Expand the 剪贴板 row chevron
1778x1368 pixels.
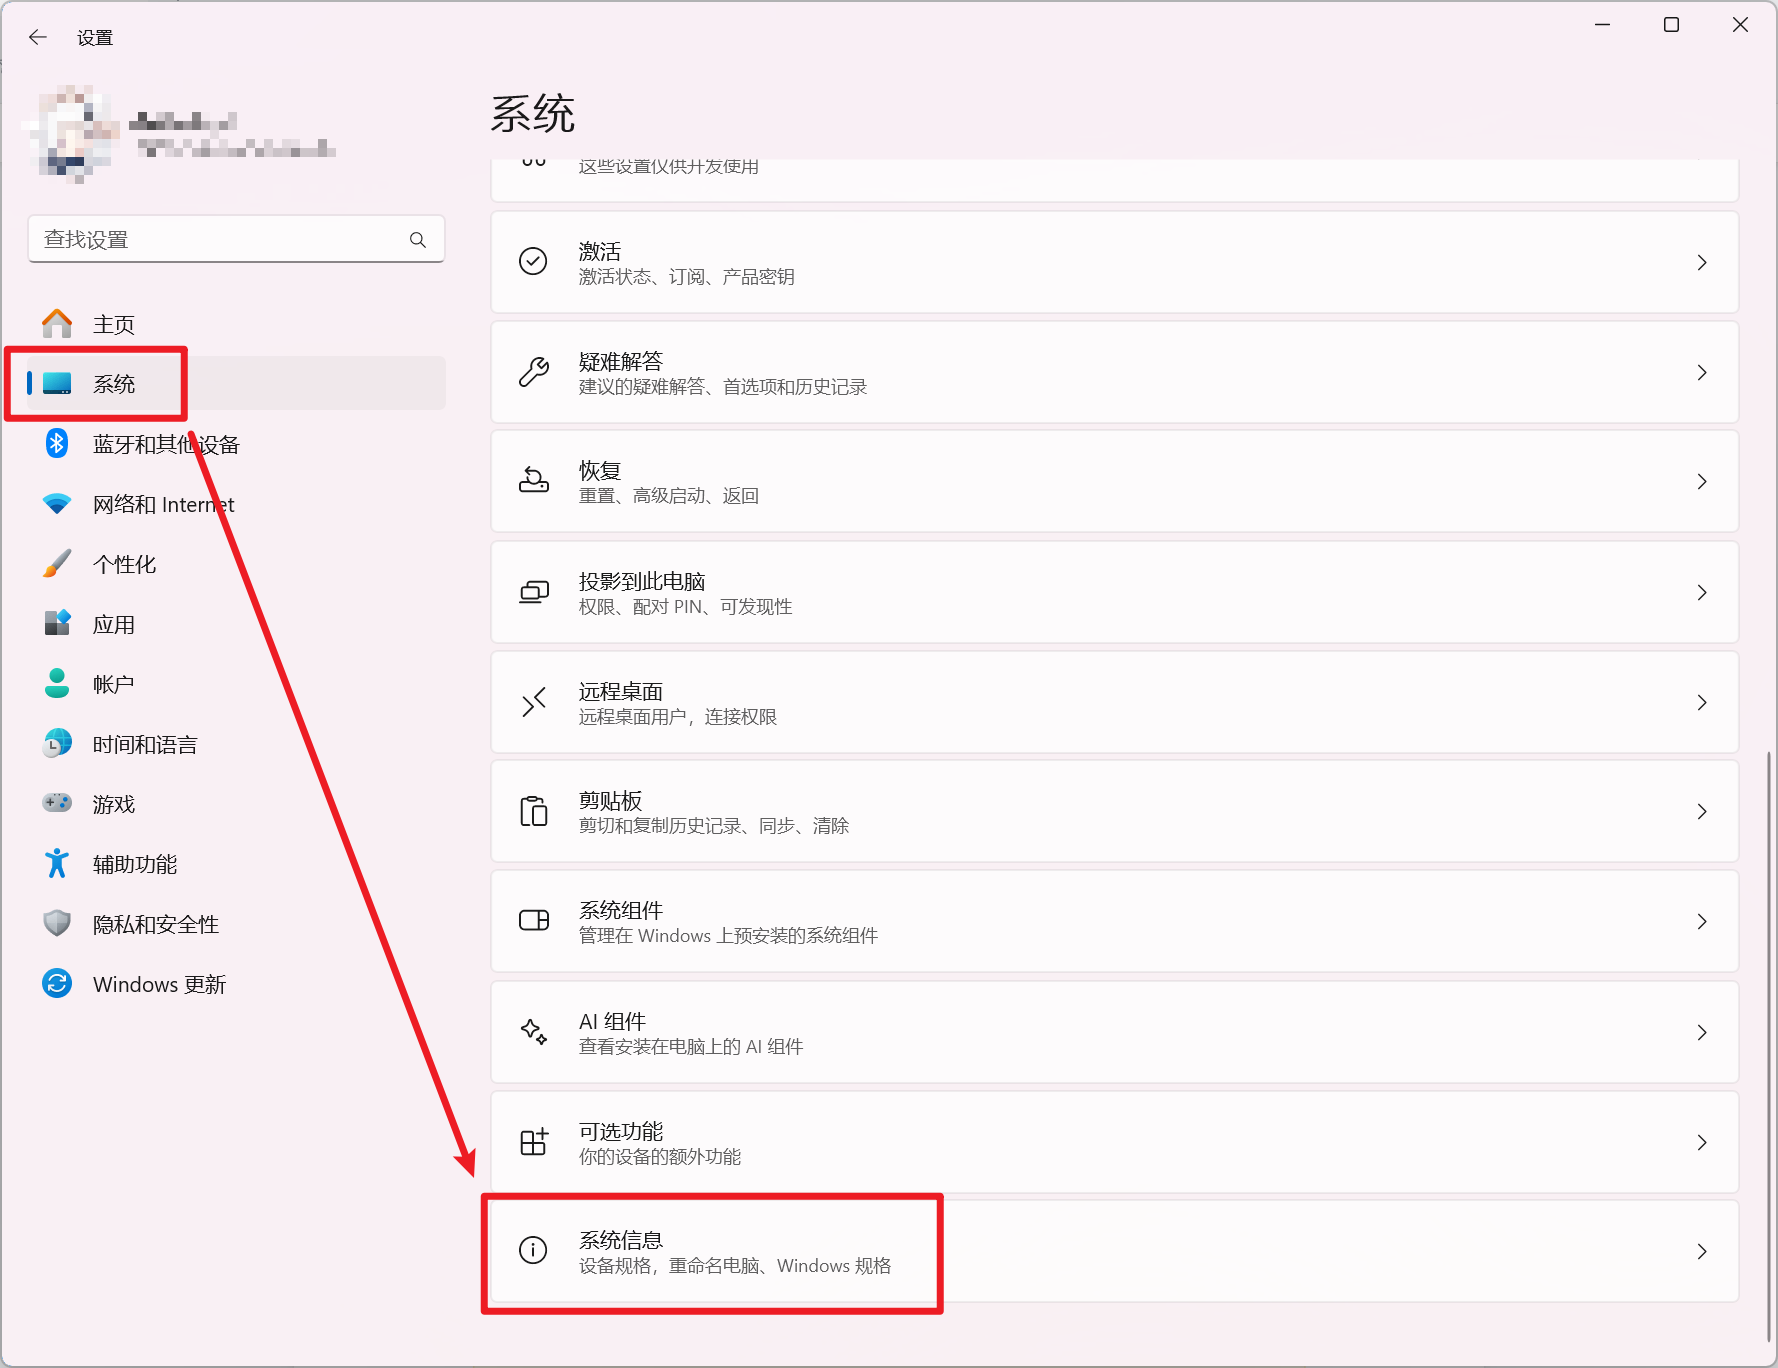coord(1702,811)
